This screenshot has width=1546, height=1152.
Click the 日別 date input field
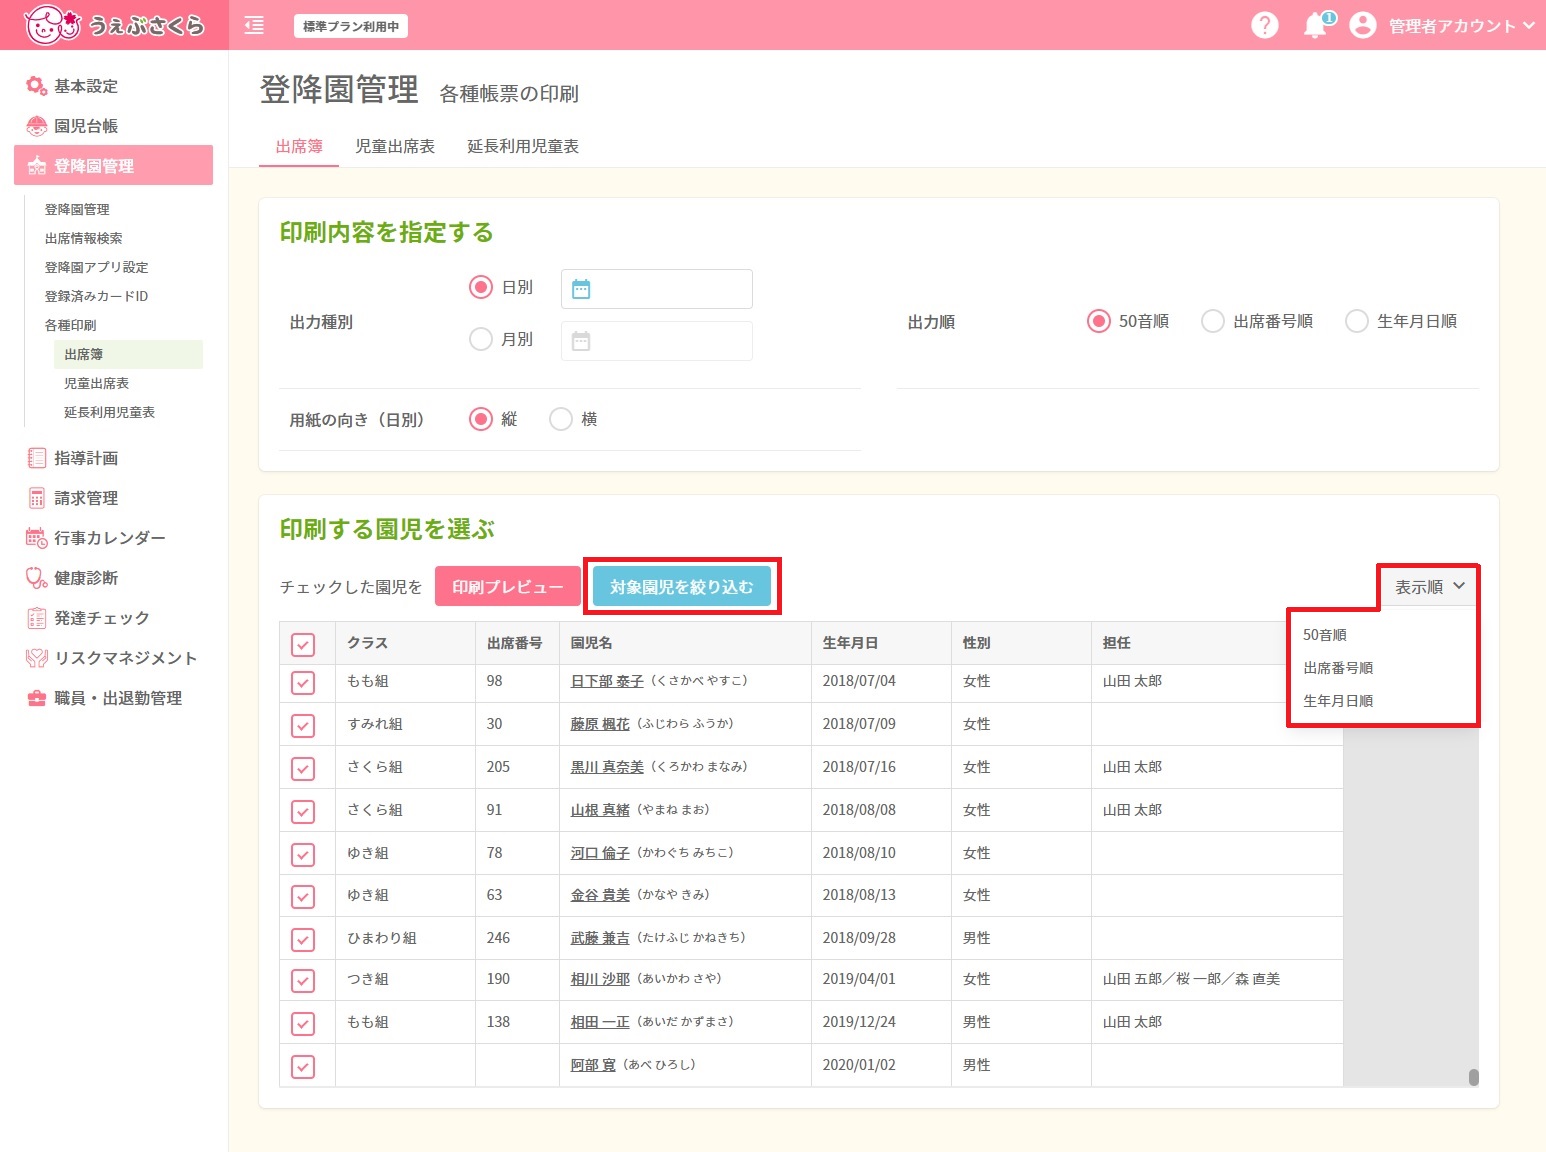pyautogui.click(x=657, y=289)
